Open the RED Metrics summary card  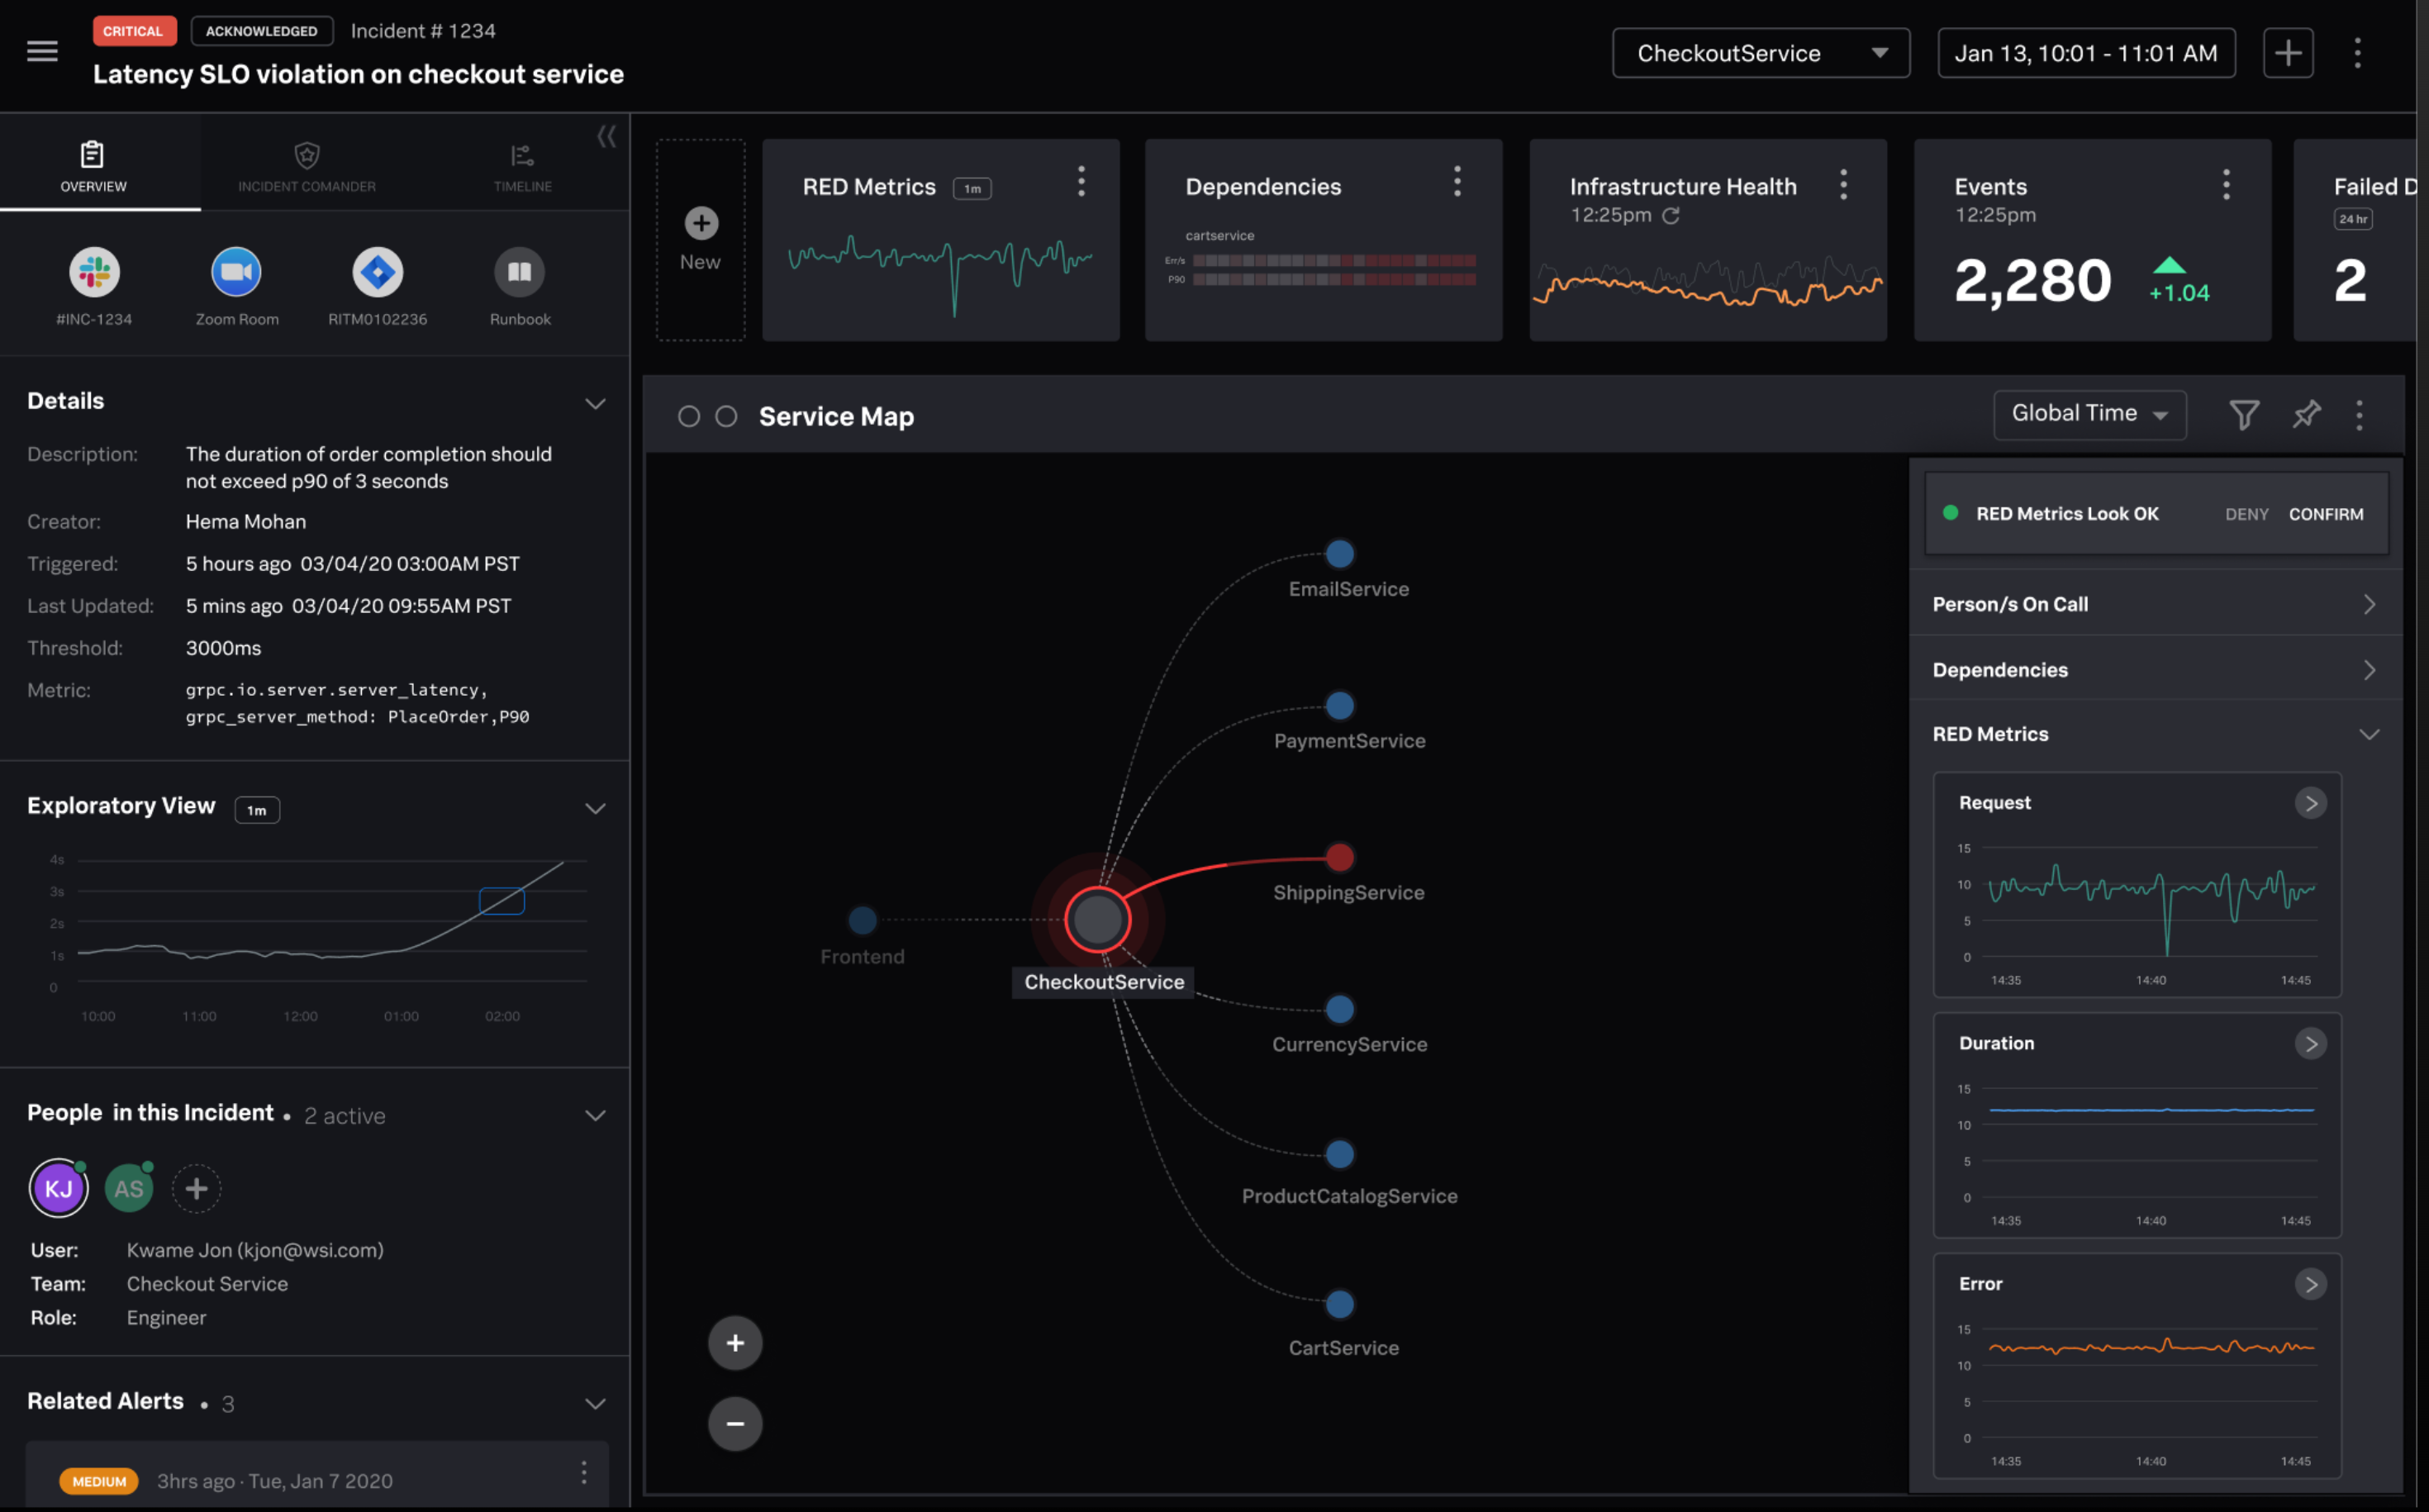tap(941, 240)
